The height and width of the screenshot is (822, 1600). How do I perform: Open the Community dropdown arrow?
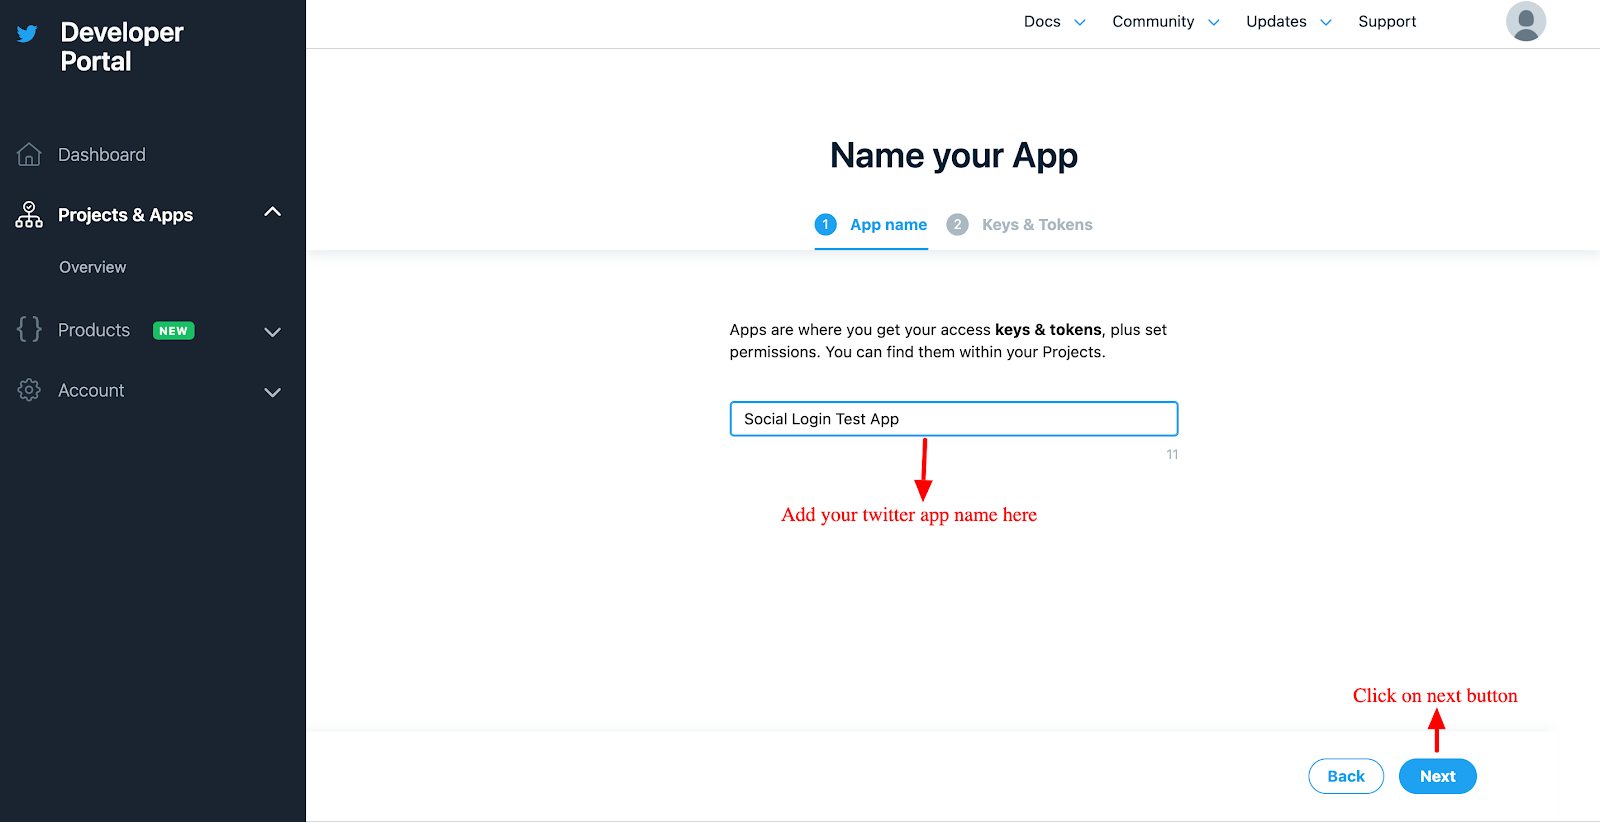click(1214, 23)
